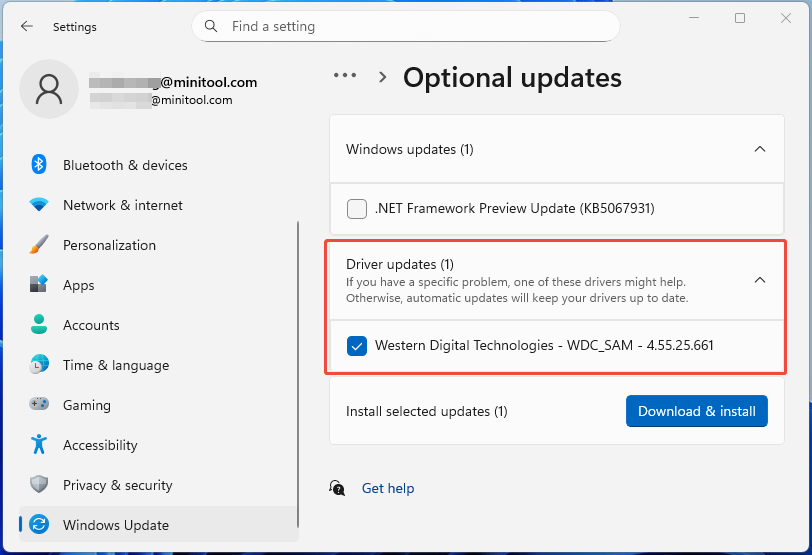The height and width of the screenshot is (555, 812).
Task: Check the .NET Framework Preview Update box
Action: pyautogui.click(x=357, y=209)
